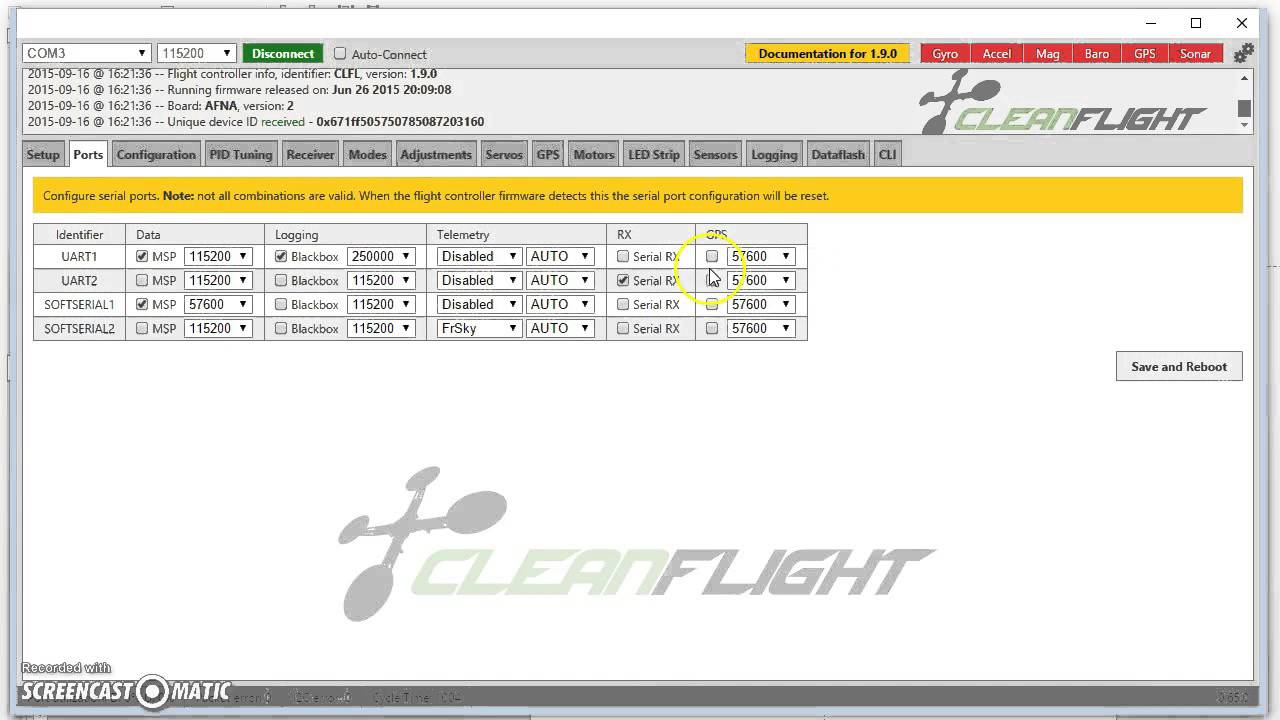
Task: Open SOFTSERIAL1 MSP 57600 baud dropdown
Action: click(x=218, y=304)
